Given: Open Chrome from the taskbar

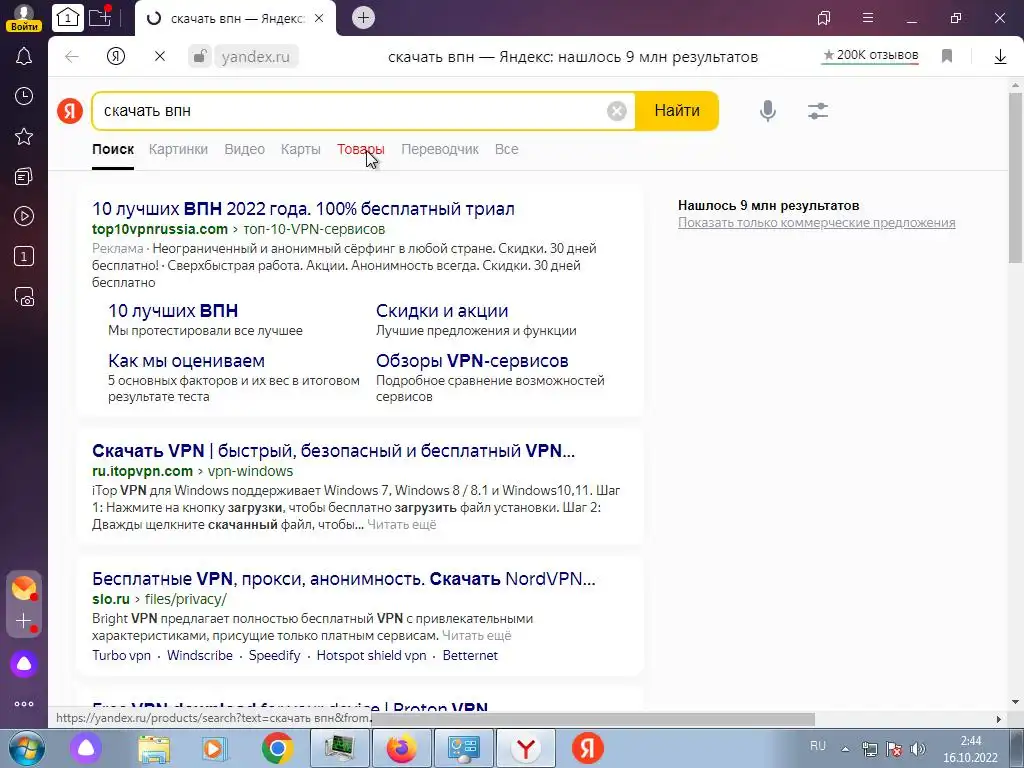Looking at the screenshot, I should tap(278, 748).
